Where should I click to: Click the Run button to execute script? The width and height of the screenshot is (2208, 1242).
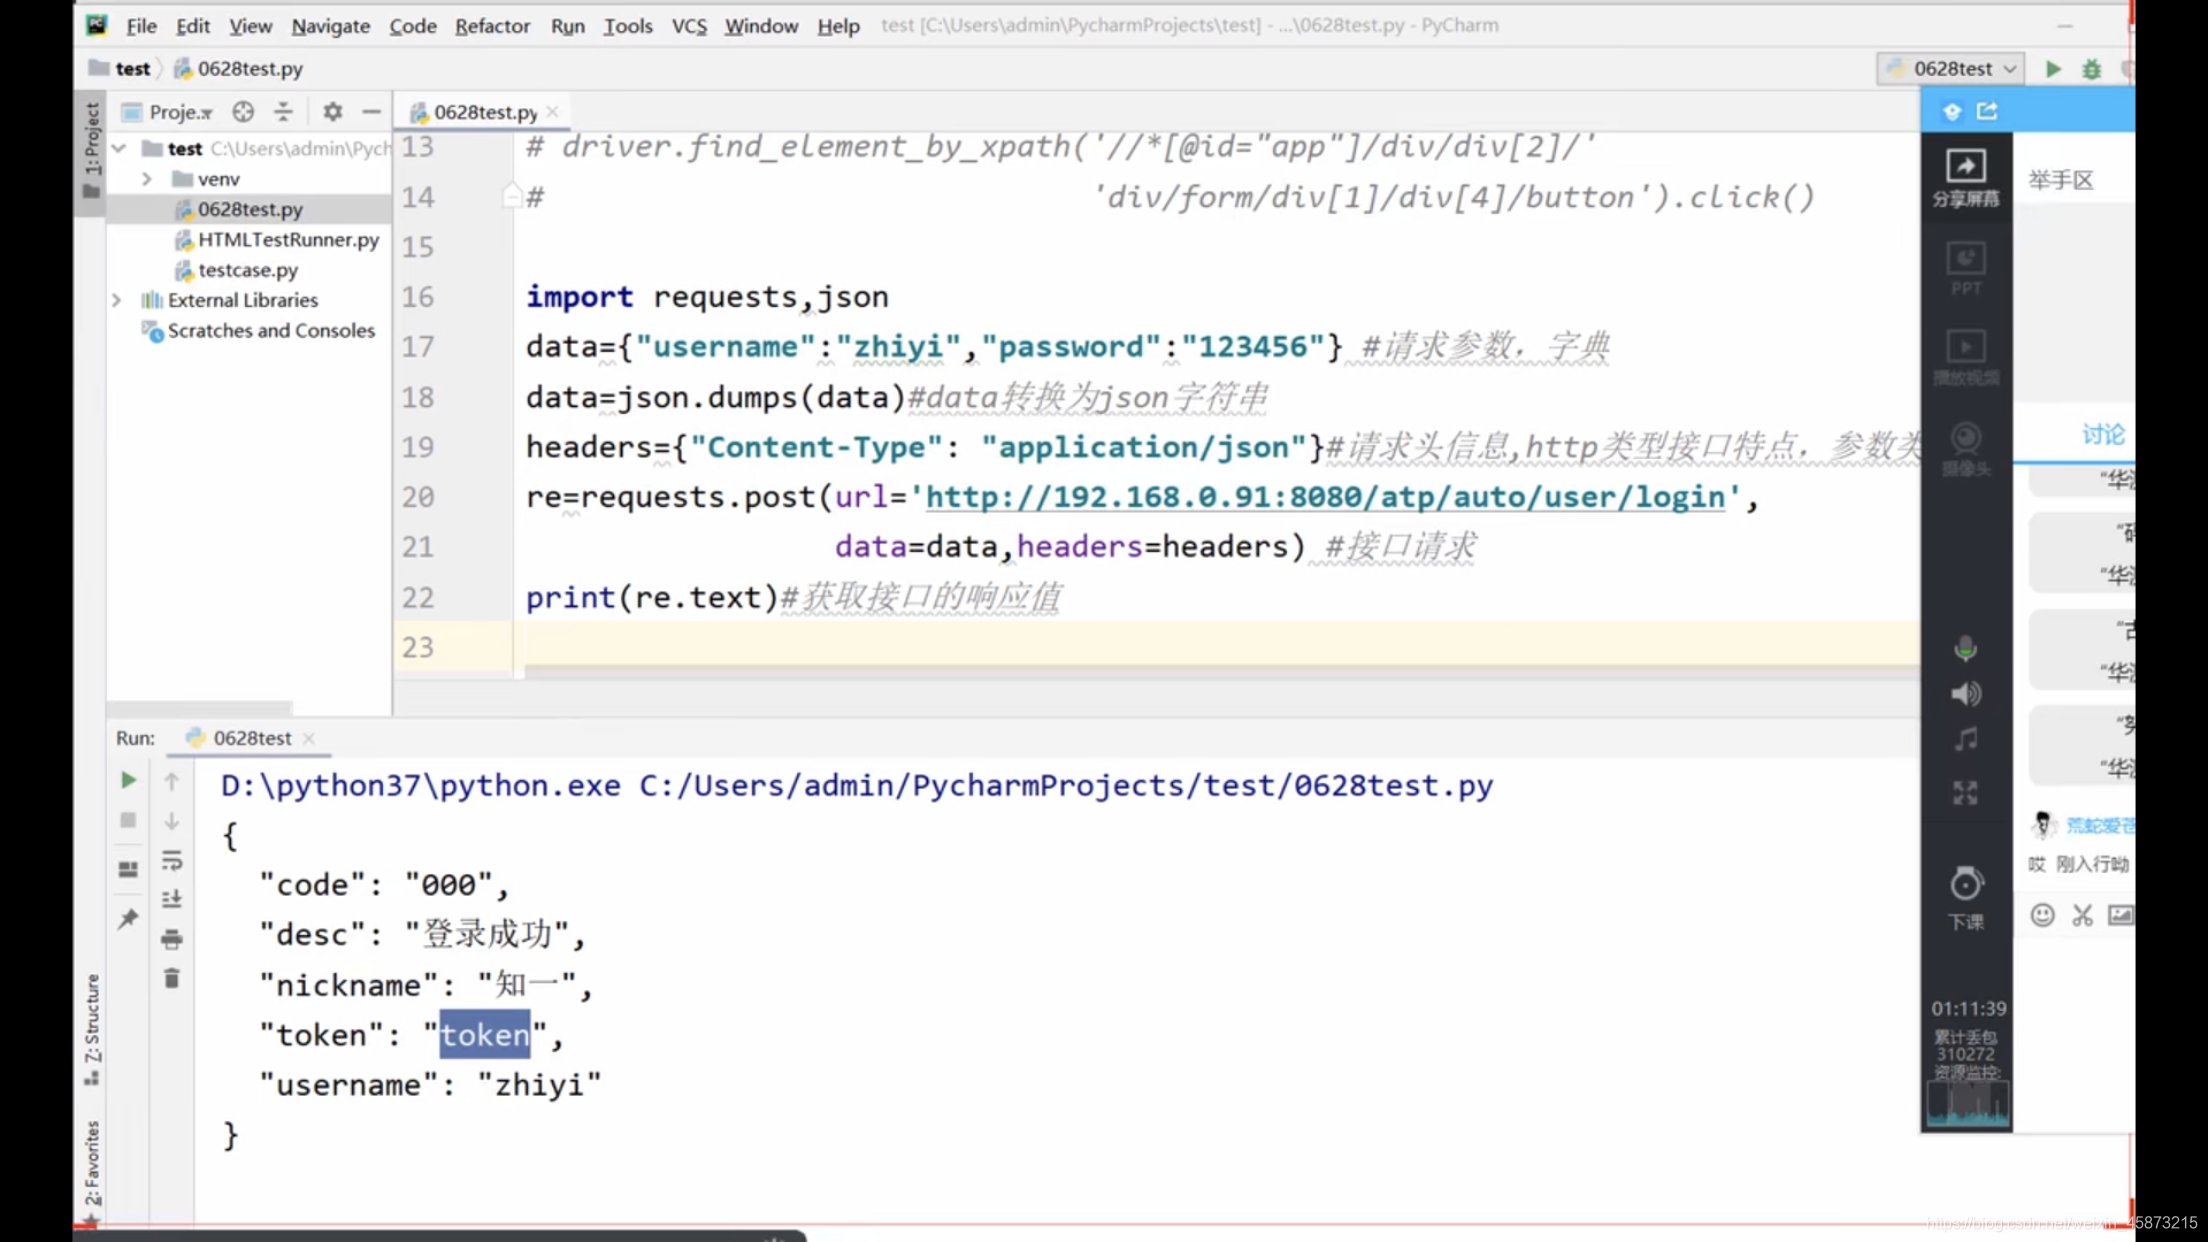2052,68
